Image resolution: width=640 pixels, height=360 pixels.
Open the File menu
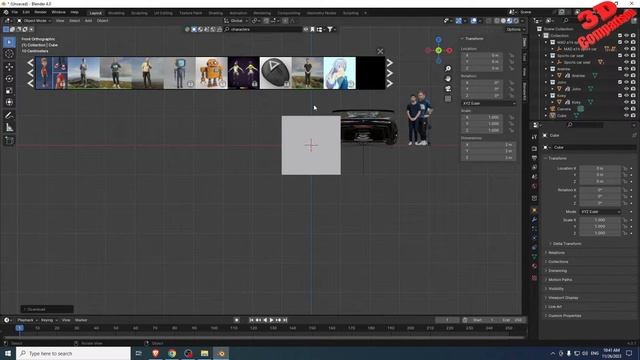14,13
